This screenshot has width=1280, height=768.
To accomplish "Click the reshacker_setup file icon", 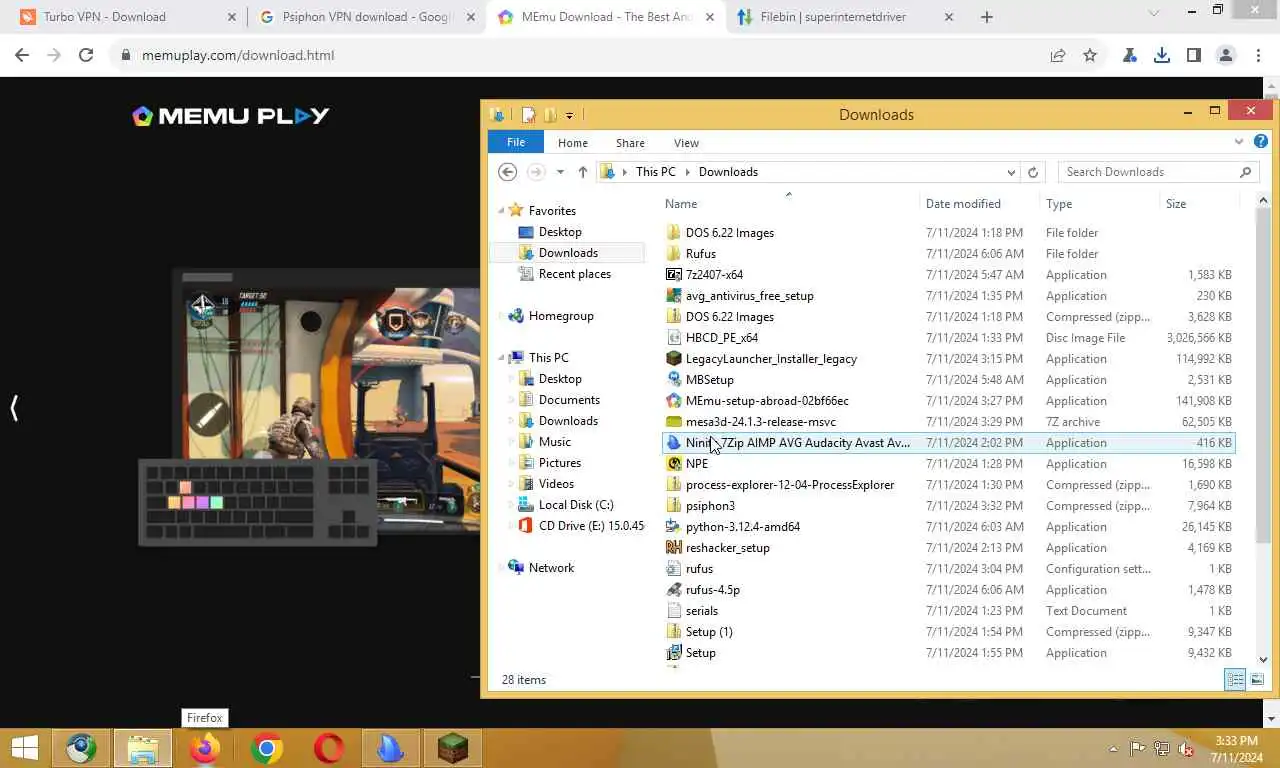I will [674, 547].
